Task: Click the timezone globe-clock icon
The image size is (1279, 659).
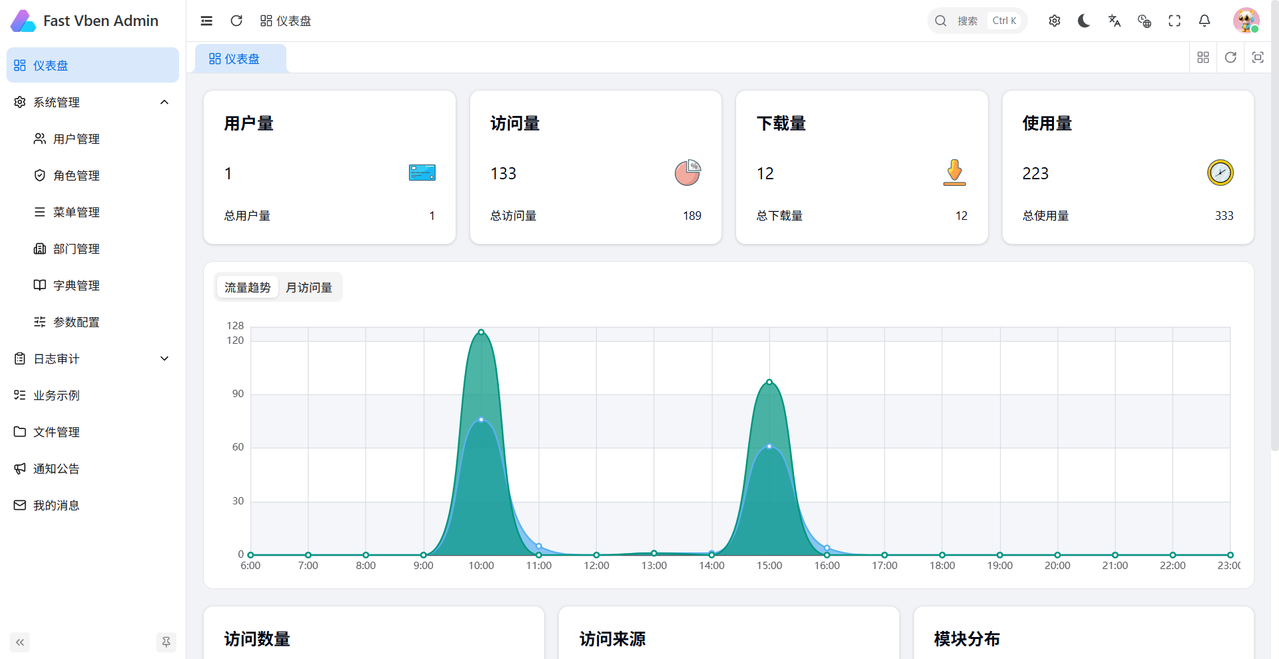Action: pyautogui.click(x=1144, y=20)
